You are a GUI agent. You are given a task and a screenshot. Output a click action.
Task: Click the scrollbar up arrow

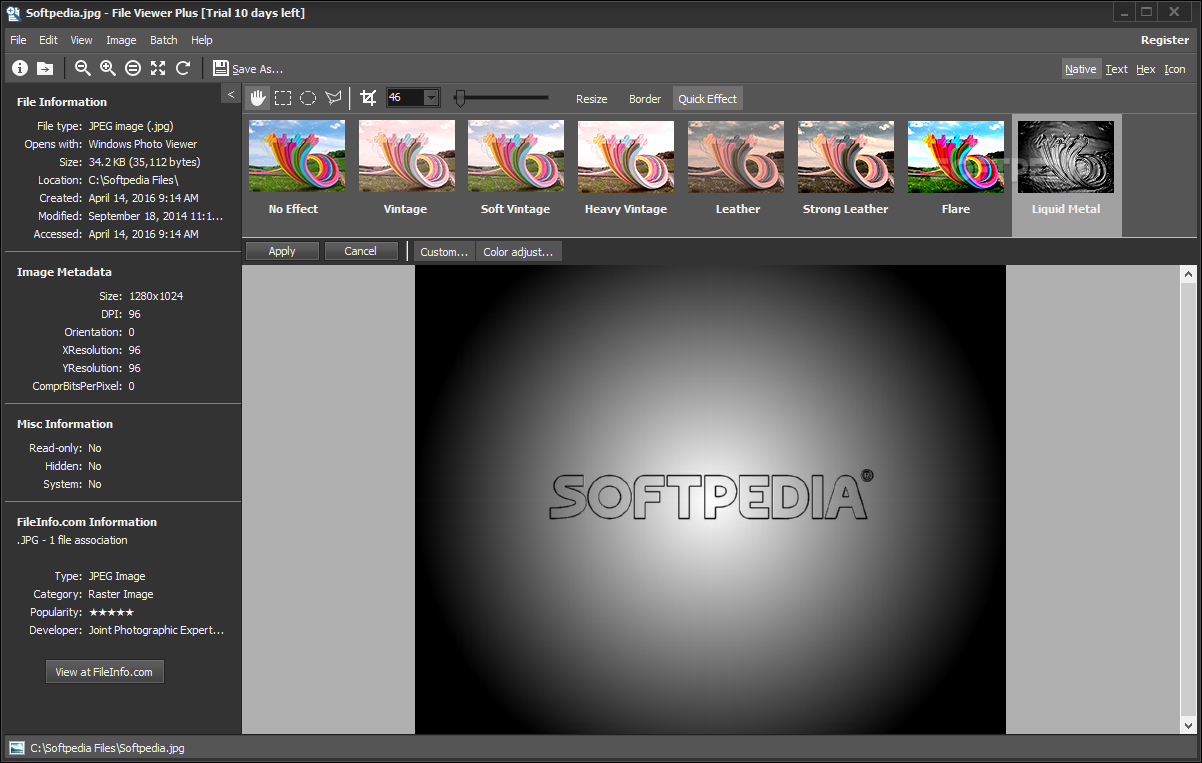click(1188, 274)
